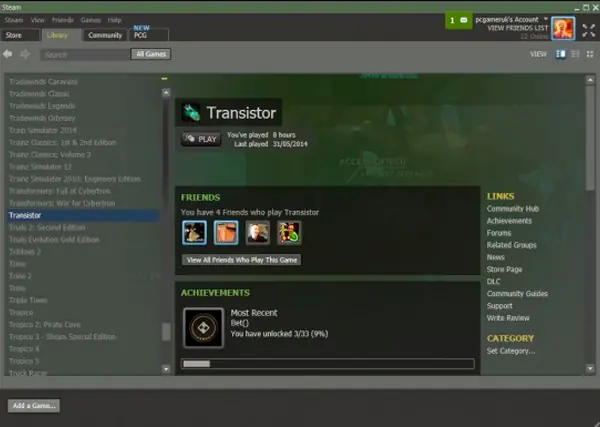600x427 pixels.
Task: Open the Related Groups link
Action: (512, 245)
